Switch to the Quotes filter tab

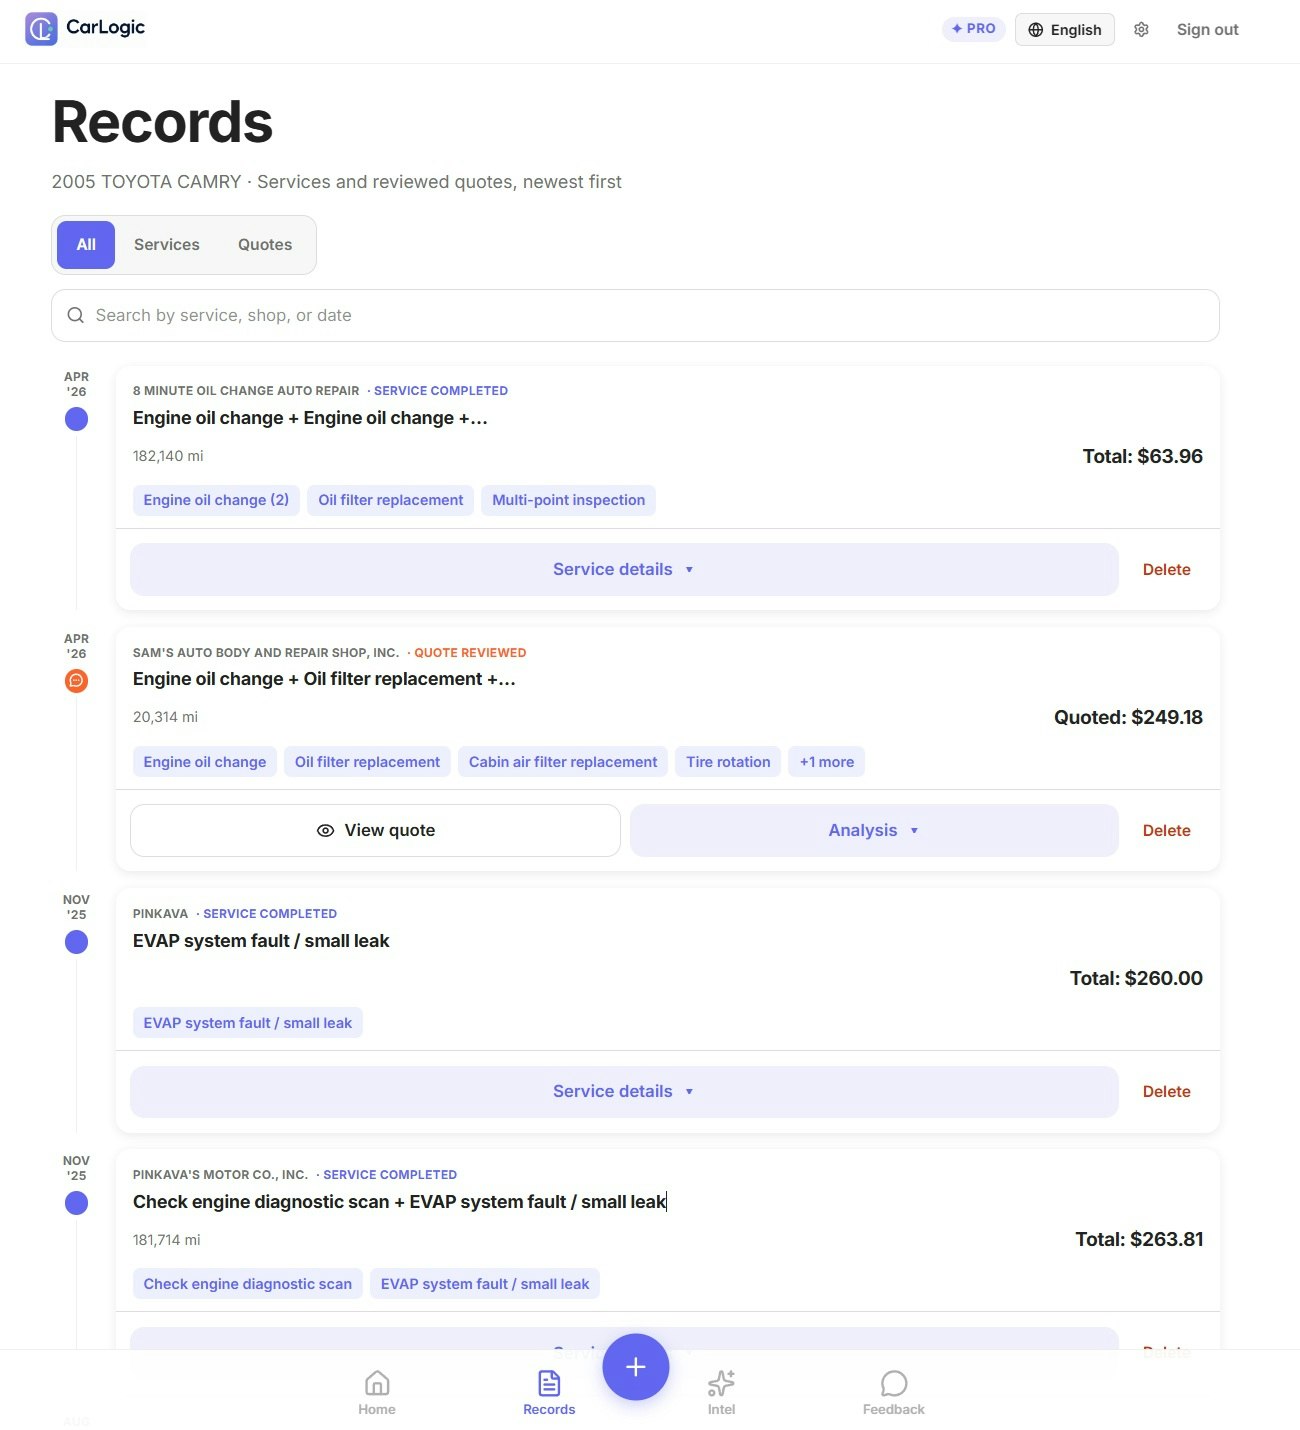(x=265, y=245)
